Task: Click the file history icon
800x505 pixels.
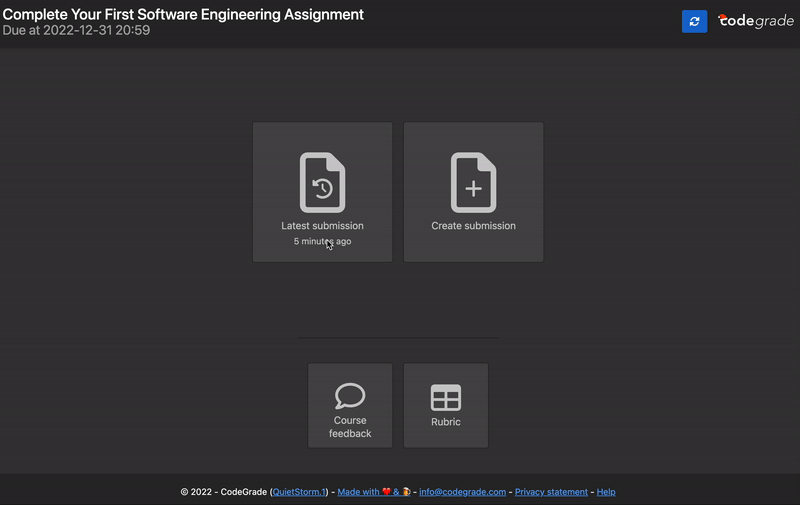Action: [x=322, y=183]
